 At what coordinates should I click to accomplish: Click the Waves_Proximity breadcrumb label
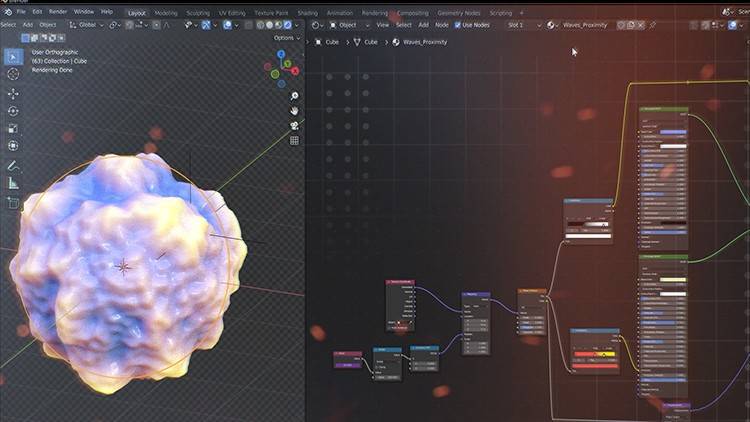pos(425,42)
